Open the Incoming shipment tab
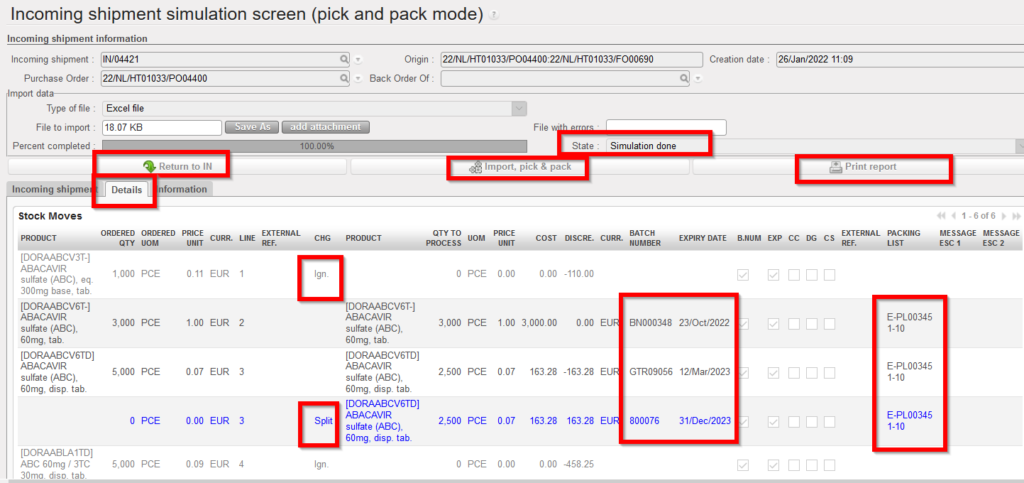This screenshot has height=483, width=1024. coord(52,189)
